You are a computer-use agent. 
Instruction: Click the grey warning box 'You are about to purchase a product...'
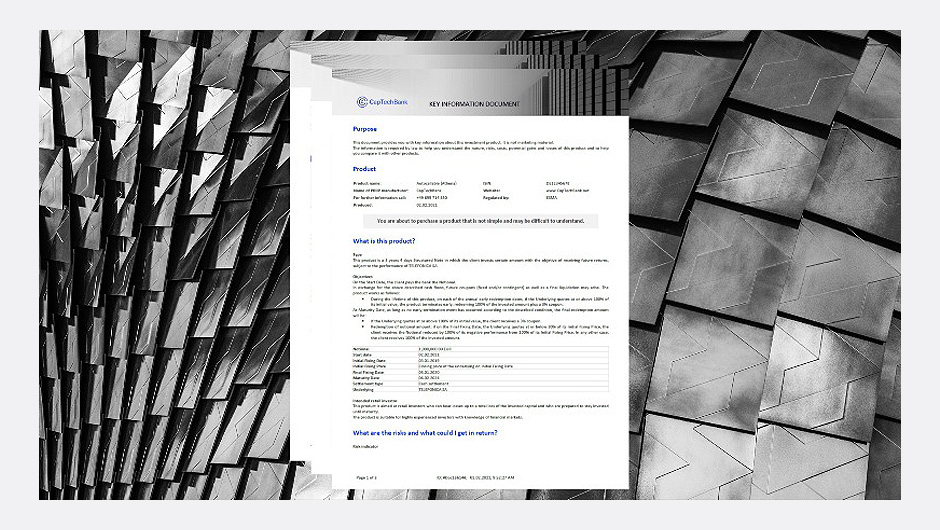tap(480, 221)
